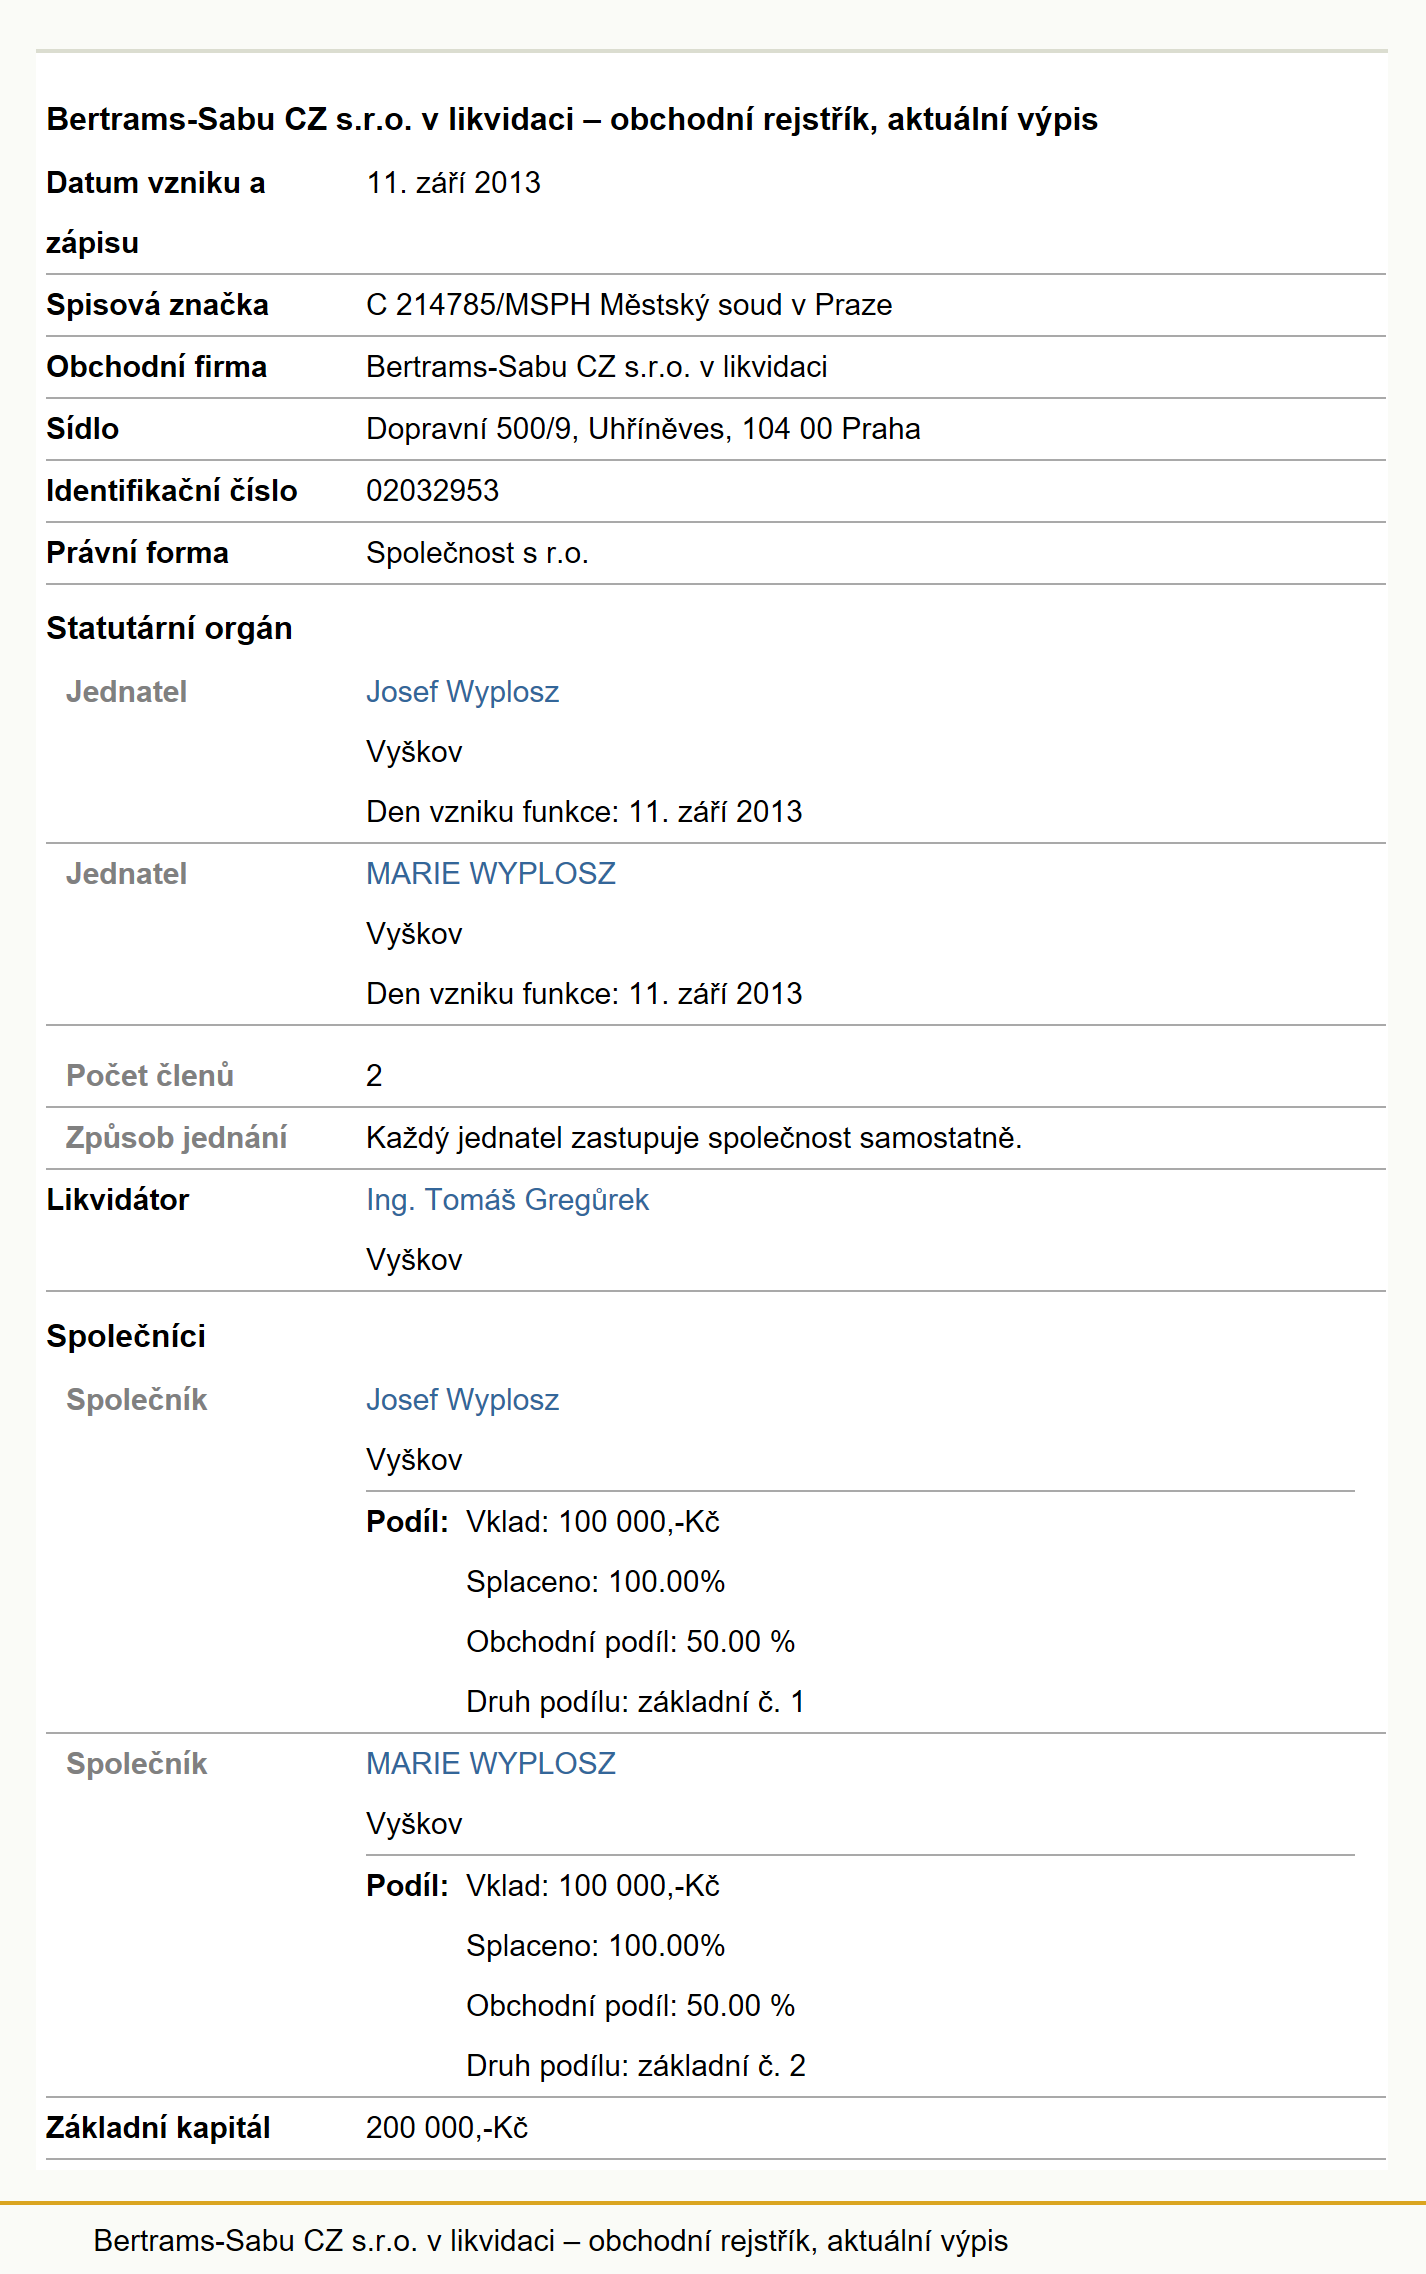Open liquidator Ing. Tomáš Gregůrek link
The width and height of the screenshot is (1426, 2274).
(x=507, y=1200)
